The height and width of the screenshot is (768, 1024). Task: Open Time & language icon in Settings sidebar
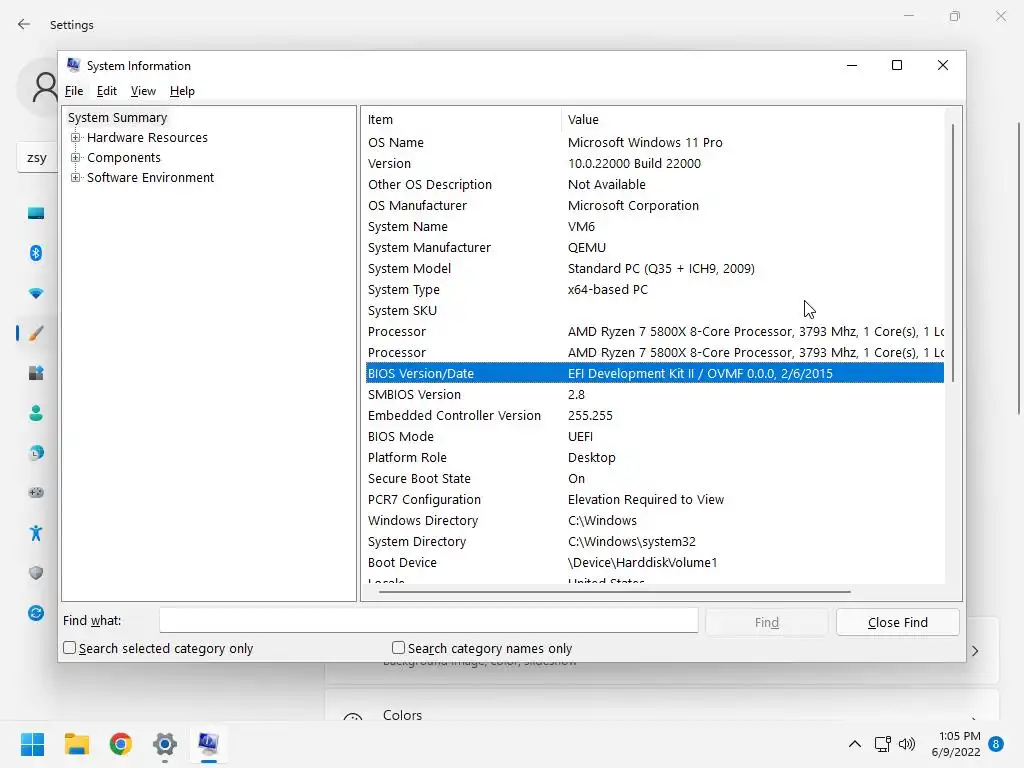[36, 453]
